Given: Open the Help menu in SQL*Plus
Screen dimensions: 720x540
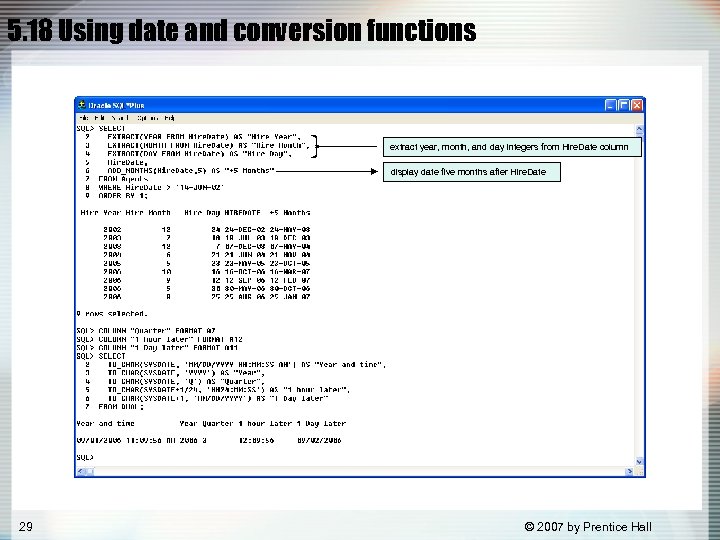Looking at the screenshot, I should click(169, 118).
